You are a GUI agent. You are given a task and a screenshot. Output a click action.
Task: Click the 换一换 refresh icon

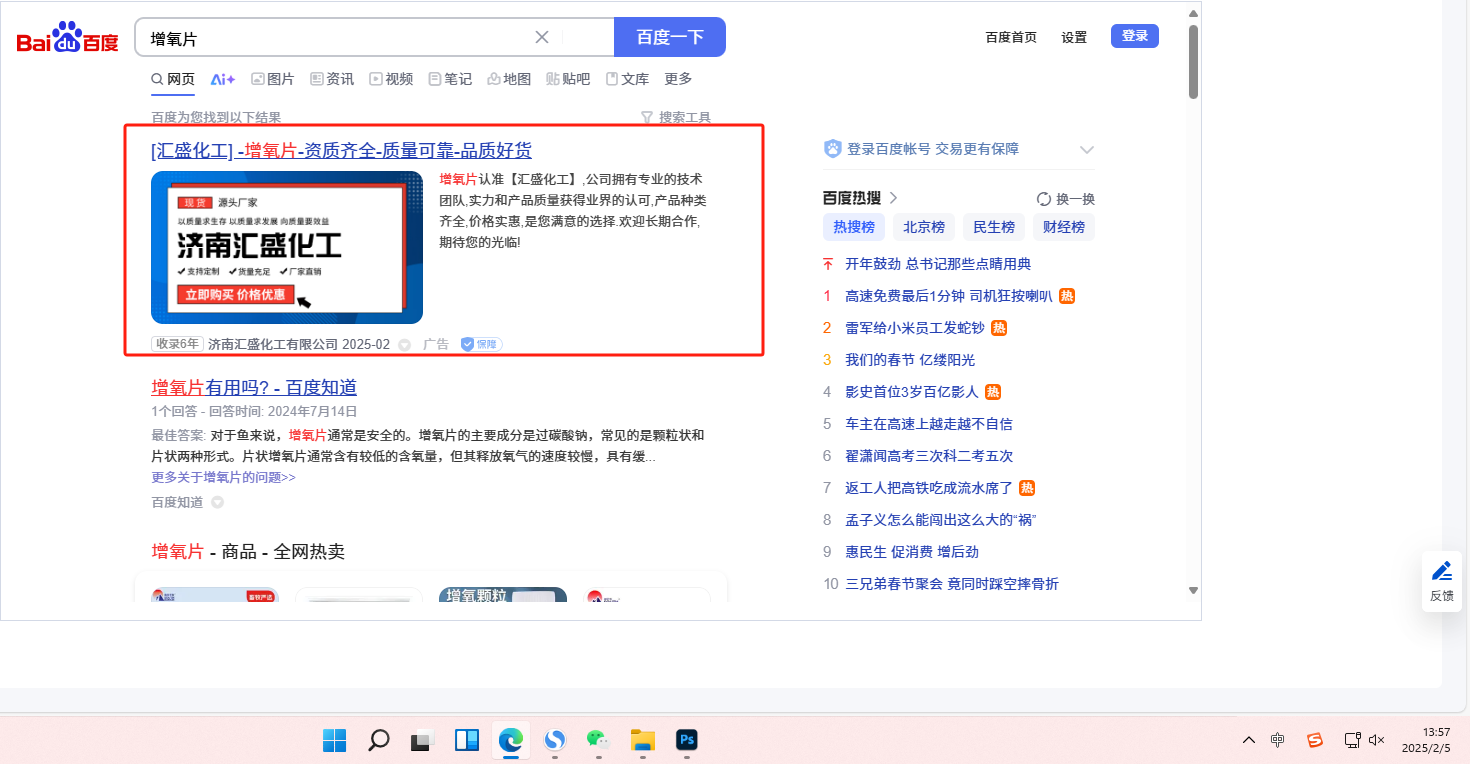coord(1044,198)
